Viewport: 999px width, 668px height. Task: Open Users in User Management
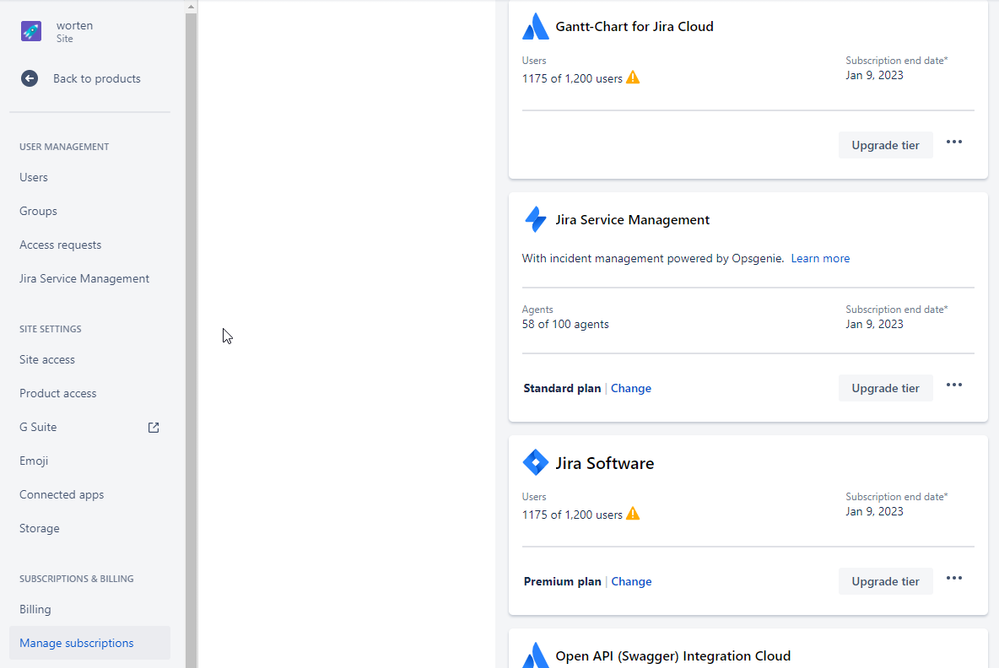pyautogui.click(x=33, y=177)
